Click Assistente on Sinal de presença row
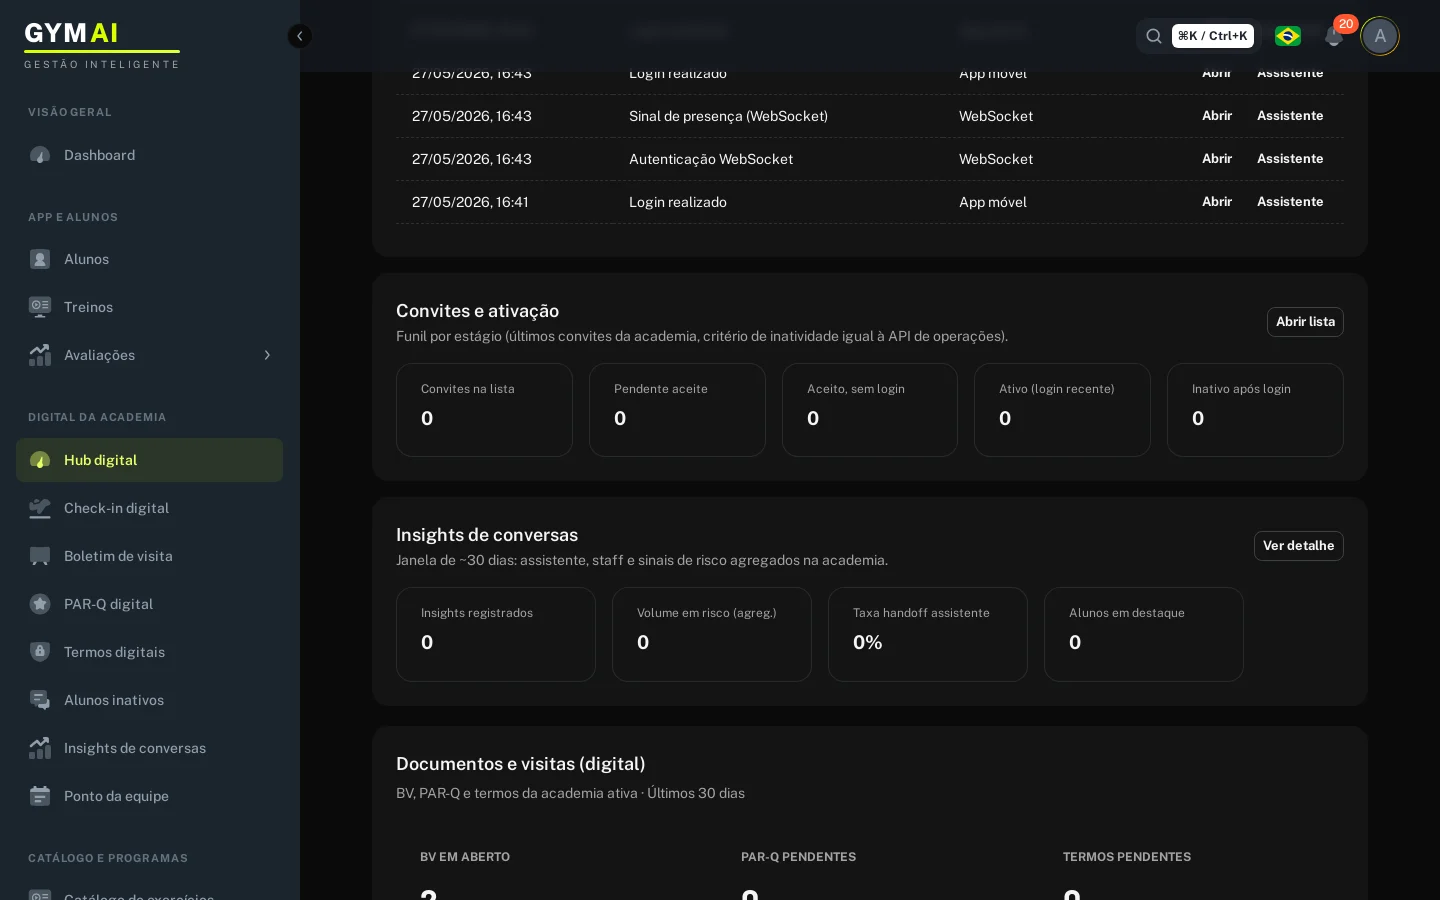Screen dimensions: 1440x900 1290,116
